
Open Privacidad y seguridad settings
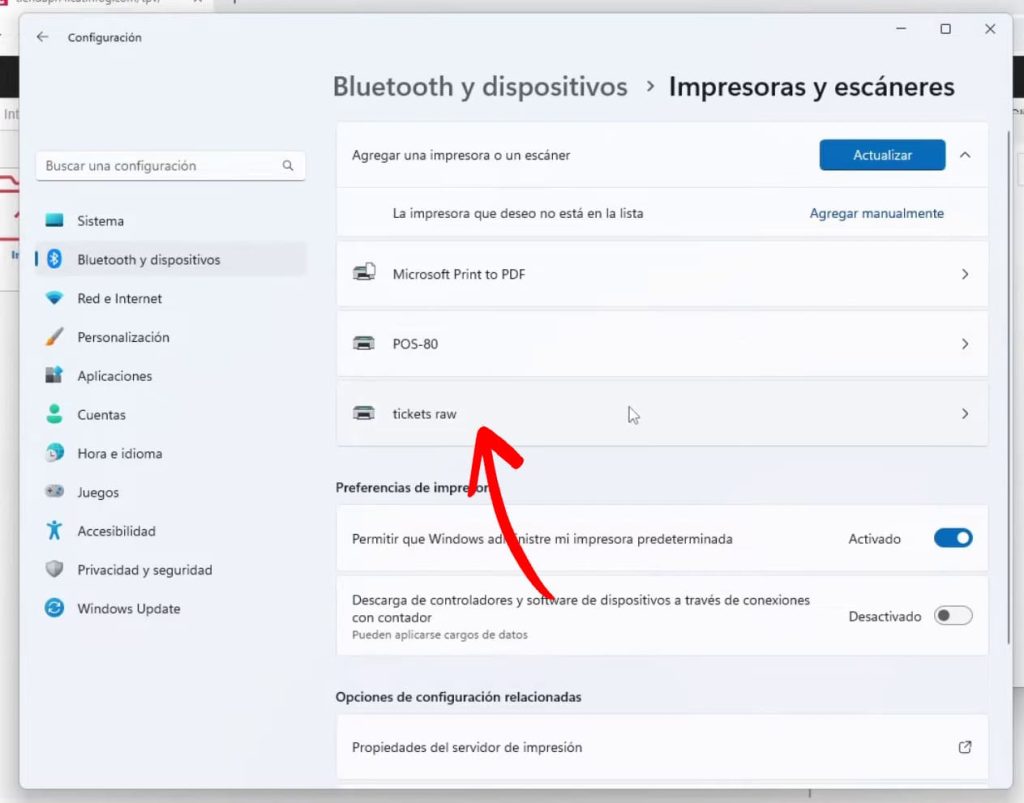[x=144, y=570]
